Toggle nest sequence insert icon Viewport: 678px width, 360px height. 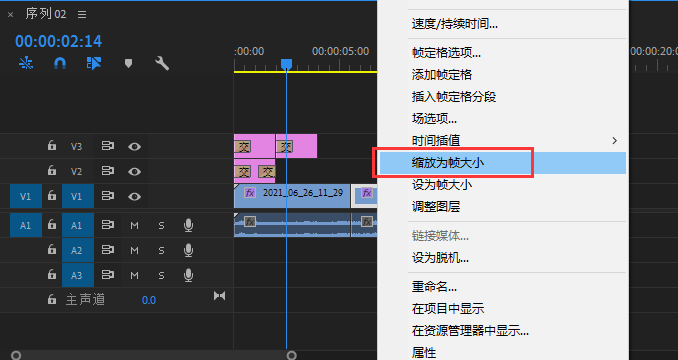click(x=26, y=64)
